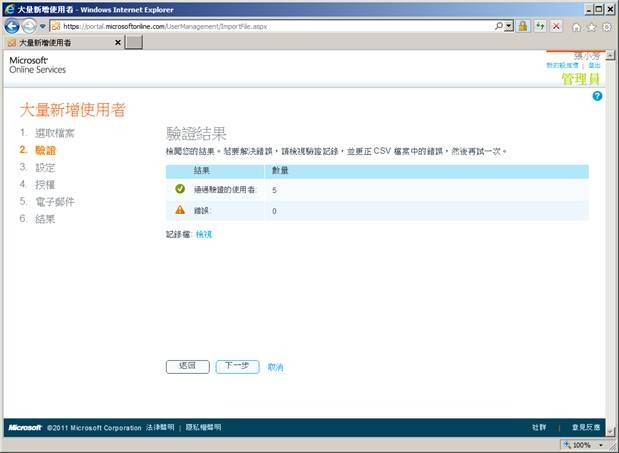Click the zoom magnifier icon in status bar
Screen dimensions: 619x453
point(567,445)
